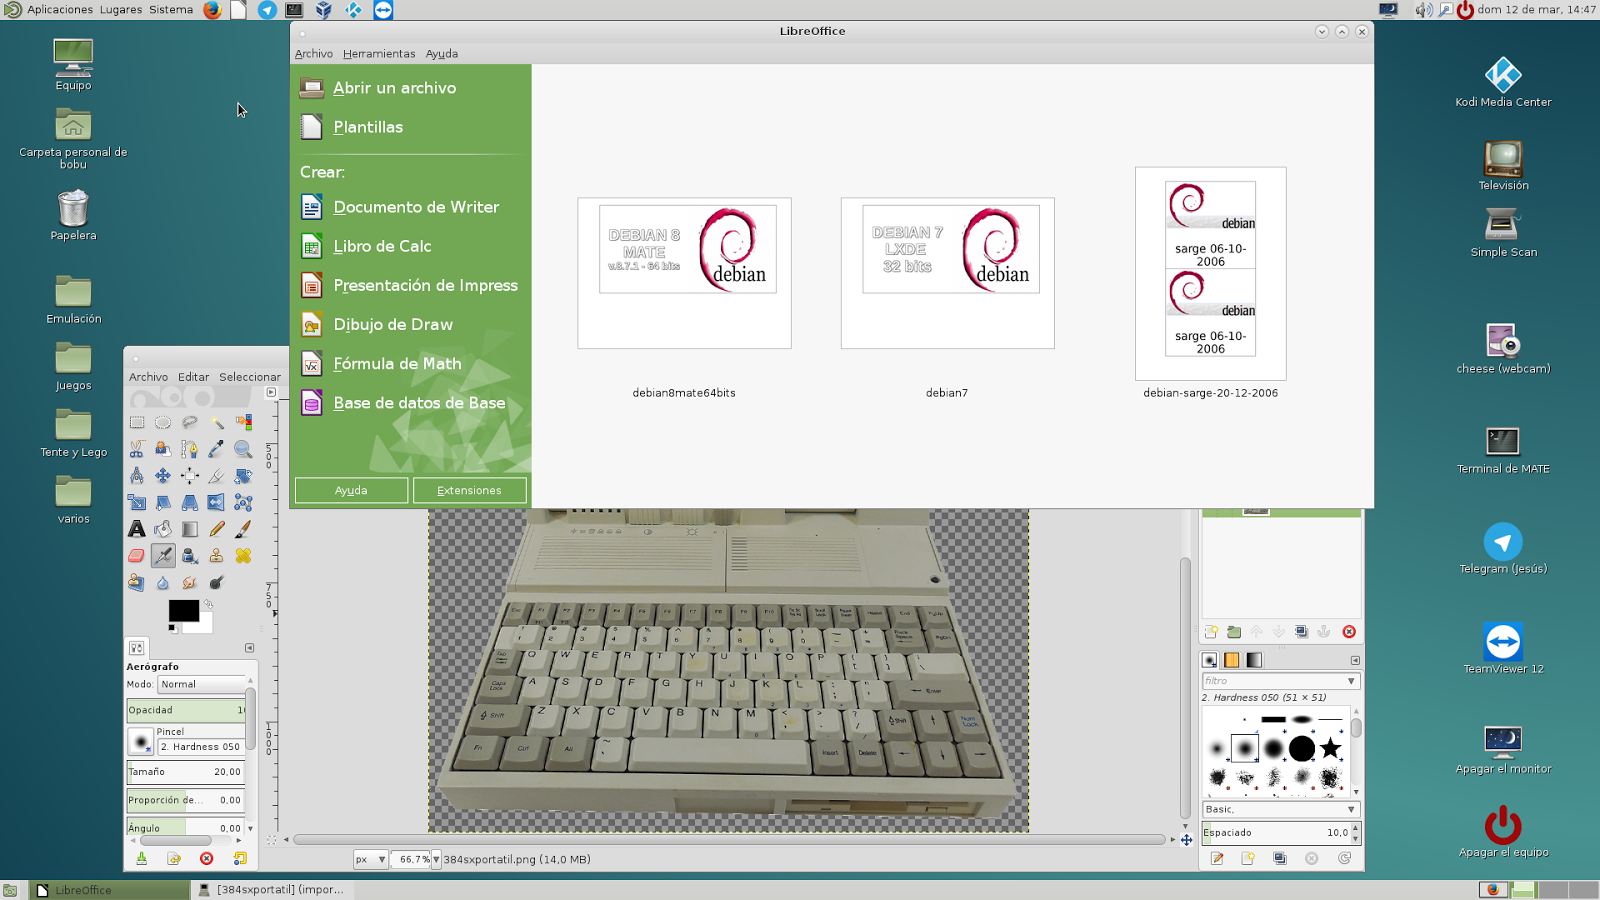Save tool options preset
This screenshot has width=1600, height=900.
(142, 858)
